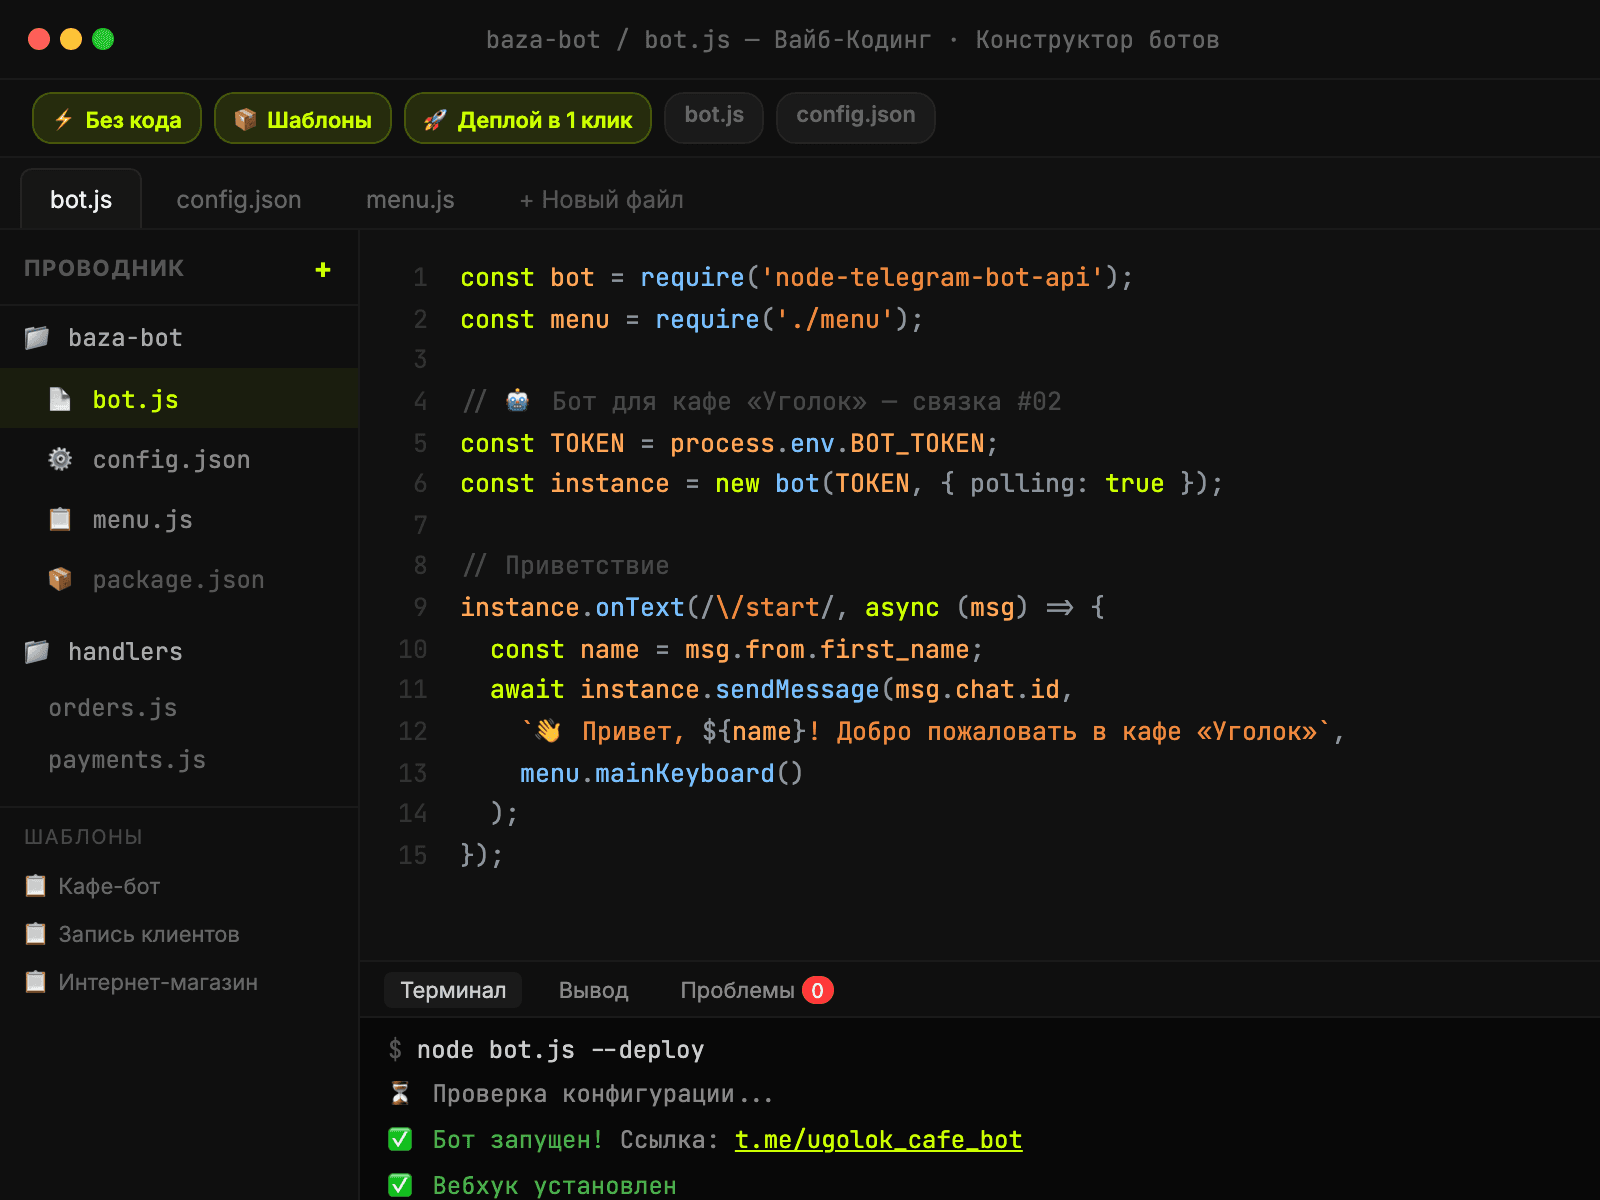The image size is (1600, 1200).
Task: Click onText on line 9
Action: 640,607
